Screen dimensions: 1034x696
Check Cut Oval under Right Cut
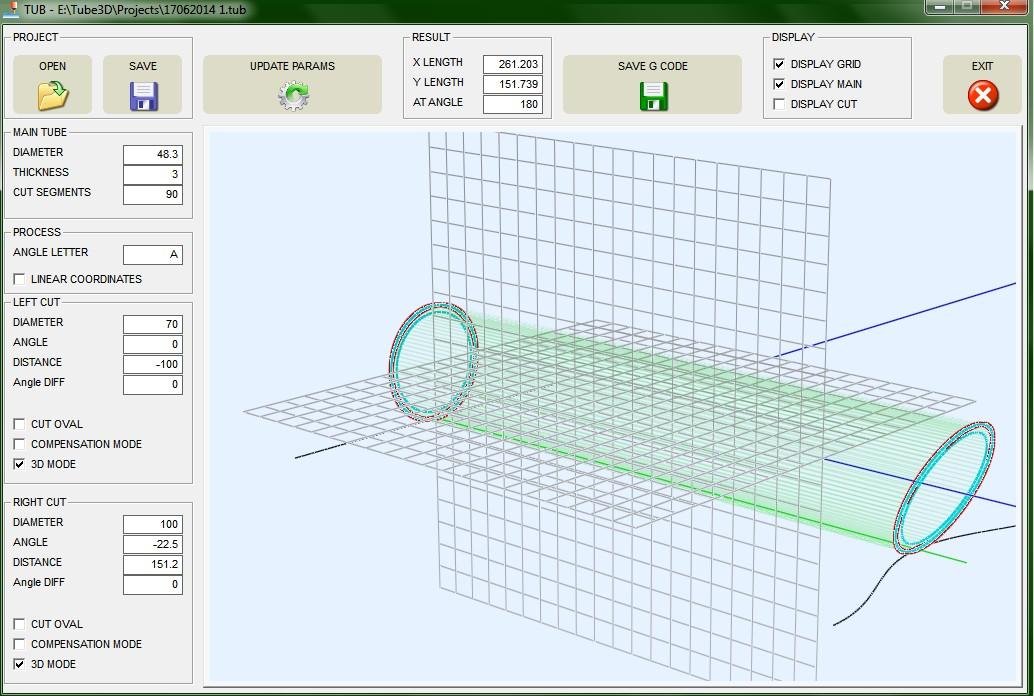click(x=17, y=624)
